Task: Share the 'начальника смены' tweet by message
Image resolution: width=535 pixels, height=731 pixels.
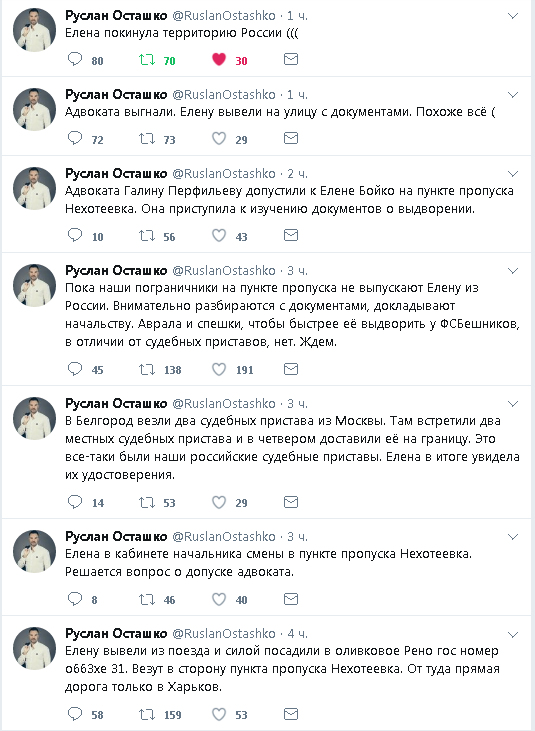Action: point(291,599)
